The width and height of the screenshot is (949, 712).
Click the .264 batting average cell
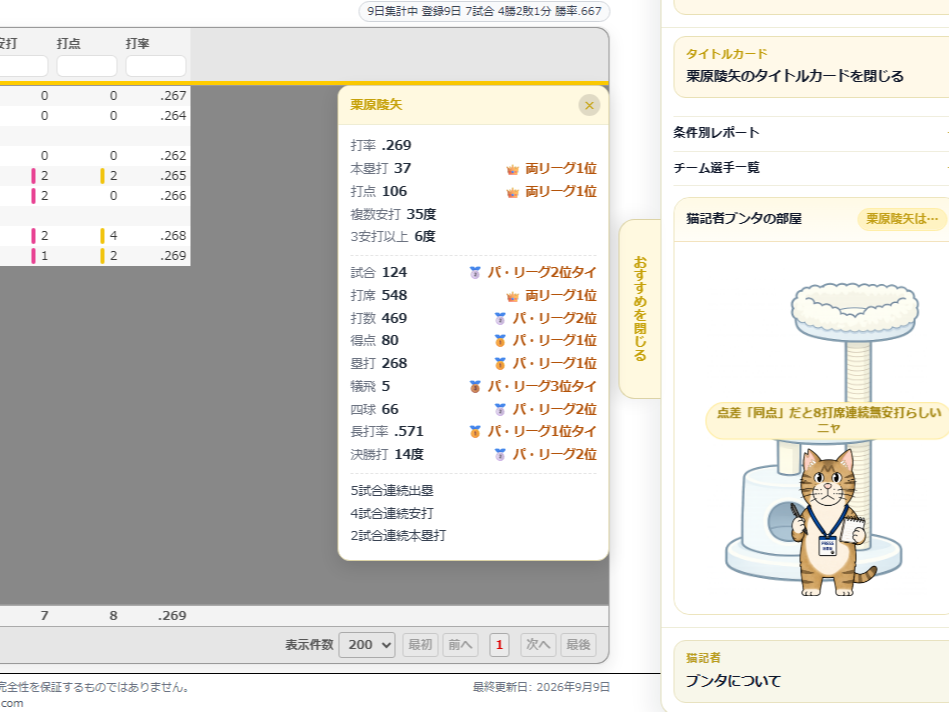tap(173, 116)
